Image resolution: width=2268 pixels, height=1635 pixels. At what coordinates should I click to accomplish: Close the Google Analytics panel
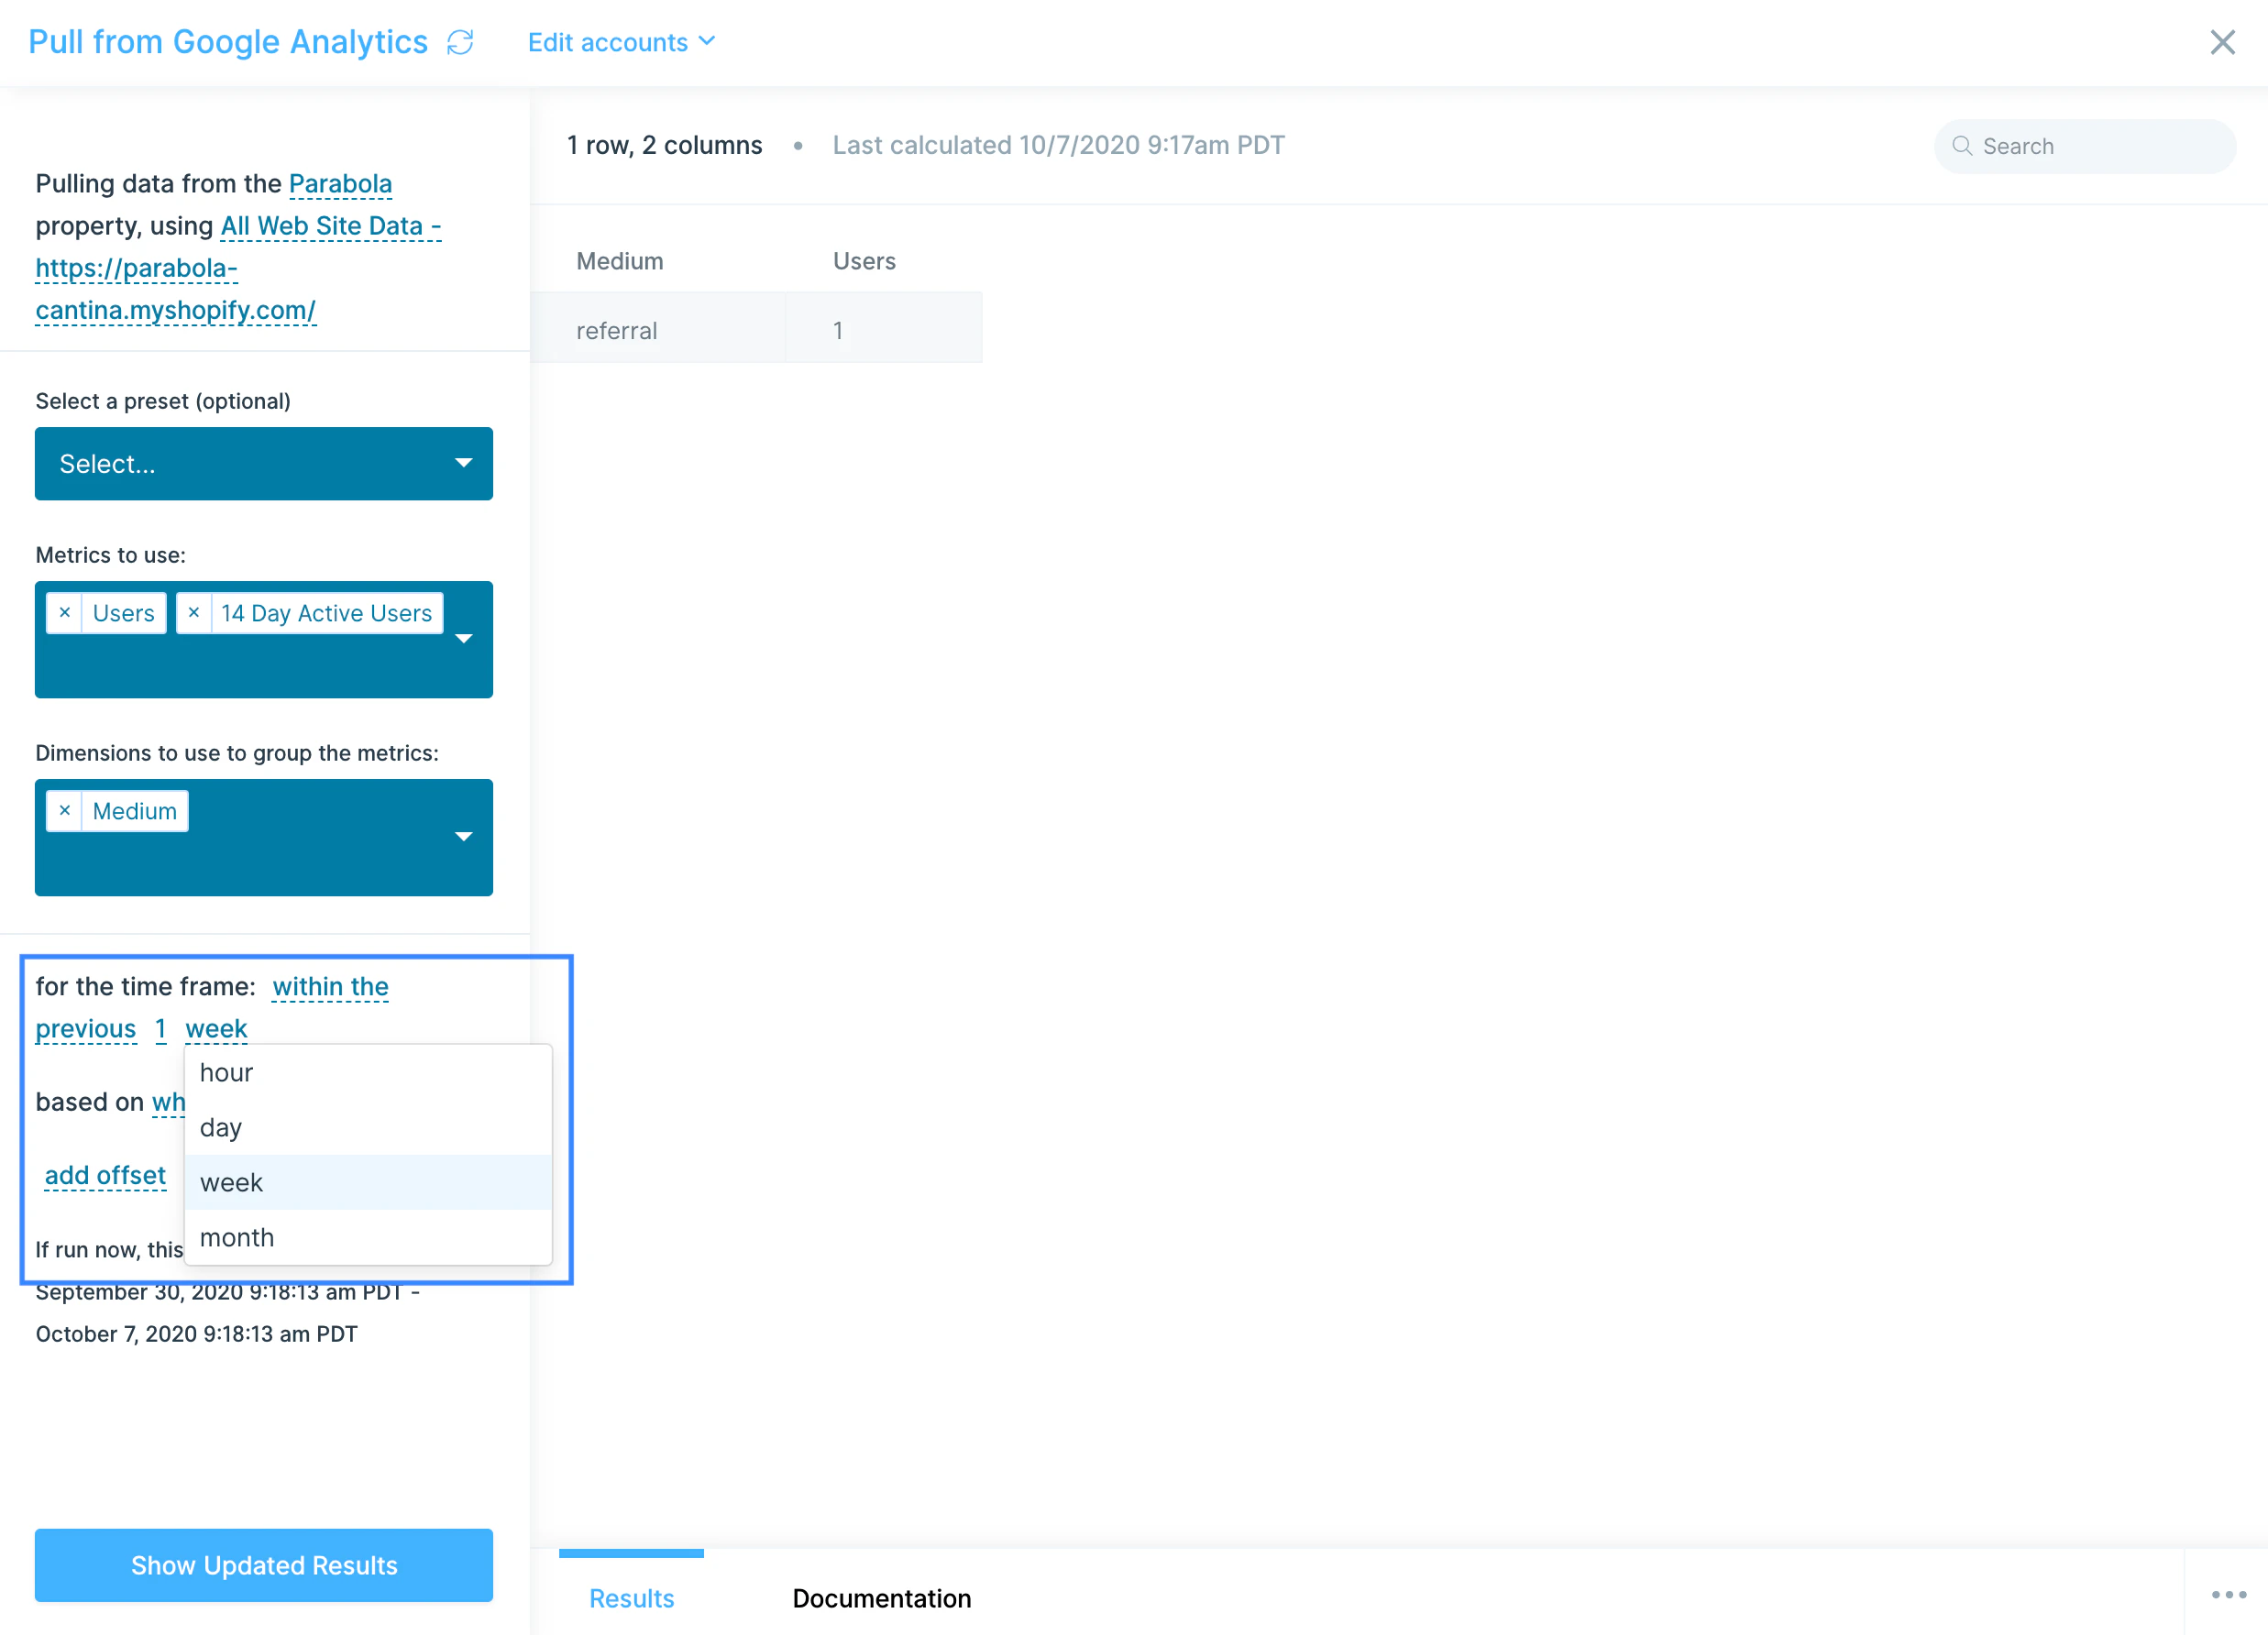(x=2222, y=42)
